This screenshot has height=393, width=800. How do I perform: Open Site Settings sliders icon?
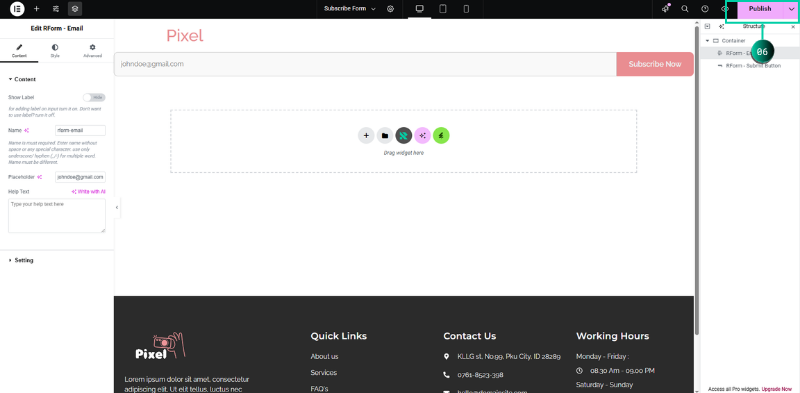[x=56, y=9]
